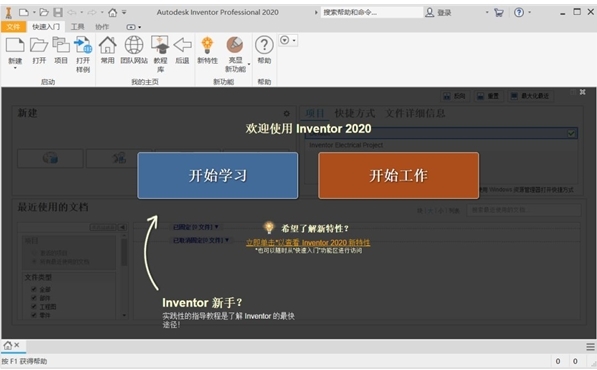
Task: Click the 常用 home ribbon icon
Action: coord(108,45)
